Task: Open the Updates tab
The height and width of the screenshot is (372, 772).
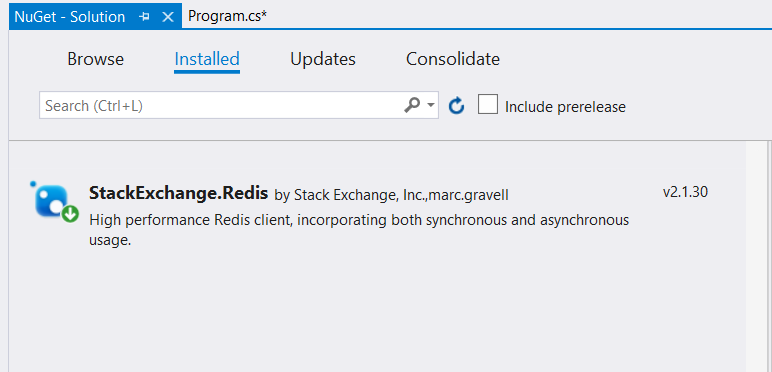Action: coord(322,59)
